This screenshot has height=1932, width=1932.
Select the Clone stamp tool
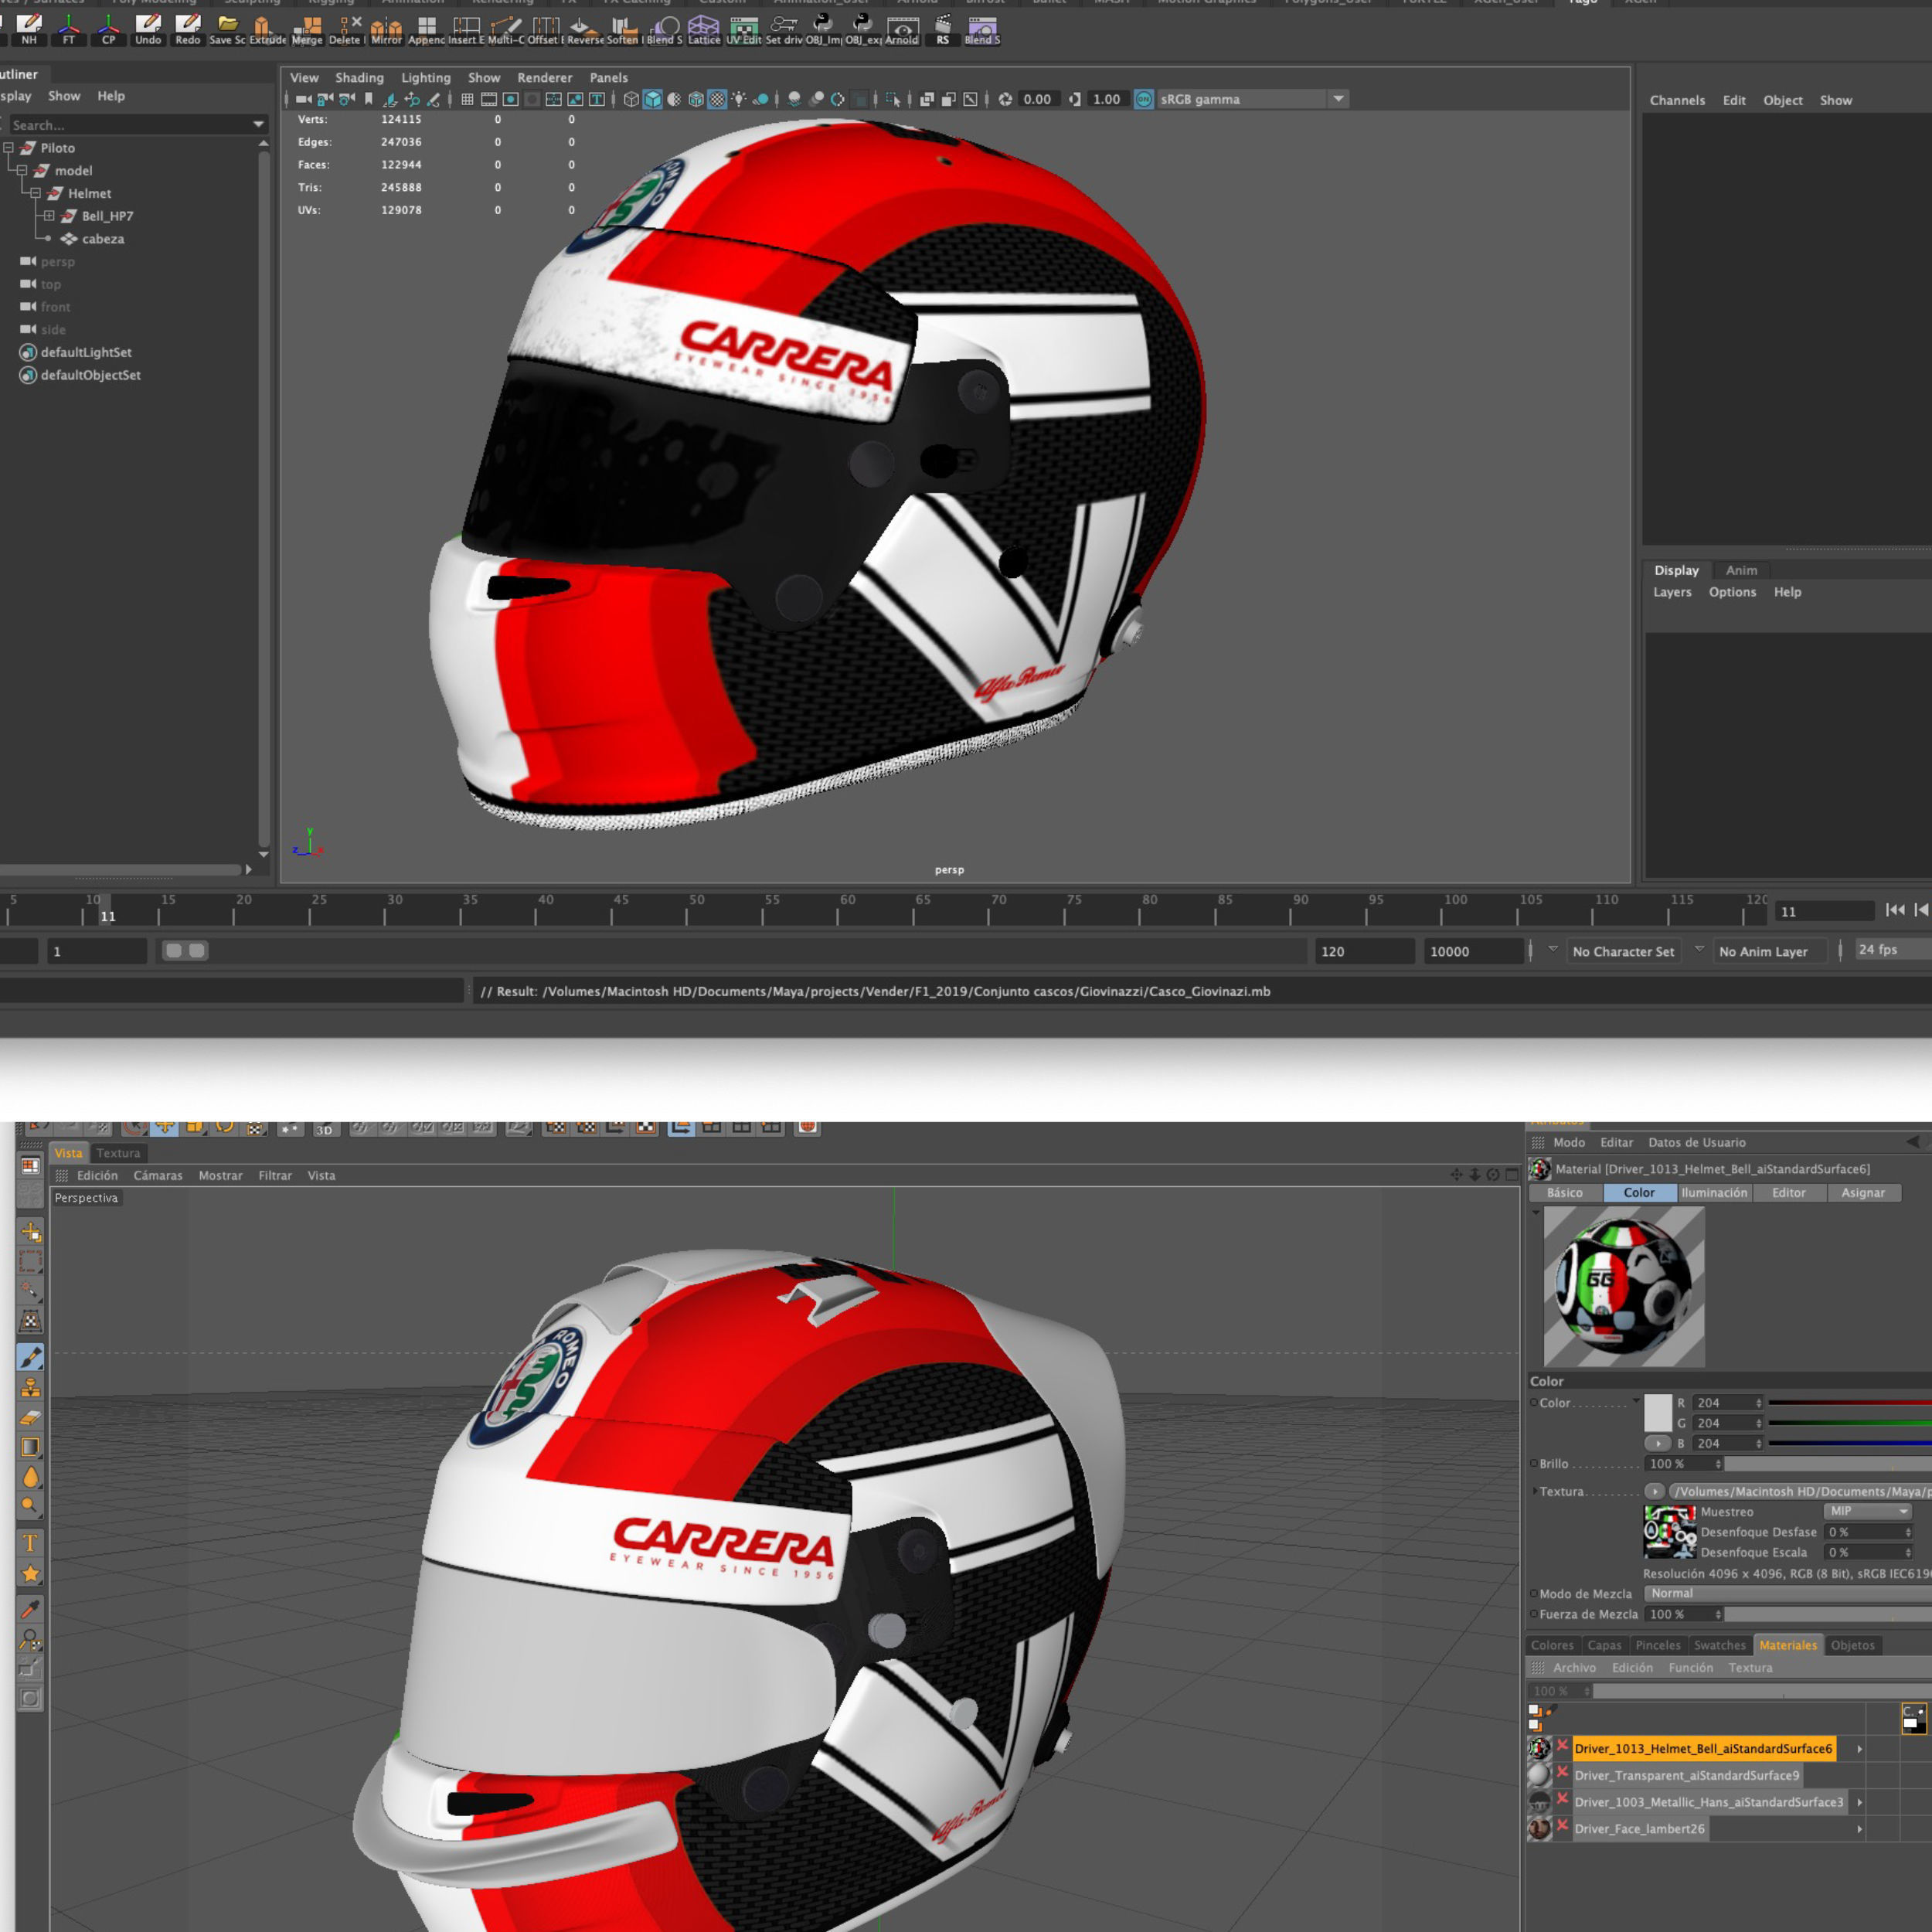point(31,1387)
